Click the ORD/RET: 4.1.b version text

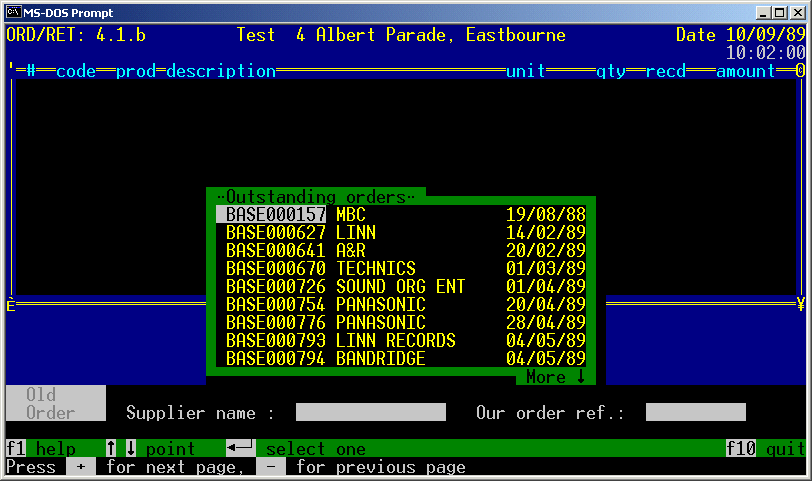76,35
